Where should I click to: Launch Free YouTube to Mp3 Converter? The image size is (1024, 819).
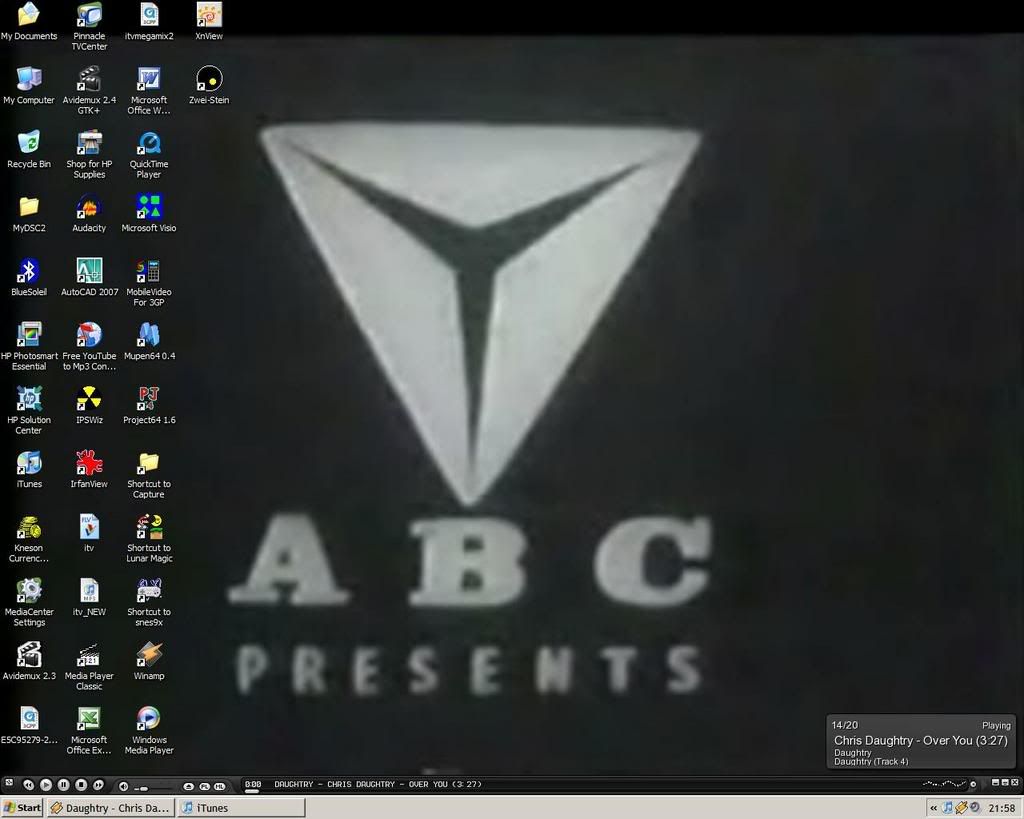click(89, 346)
